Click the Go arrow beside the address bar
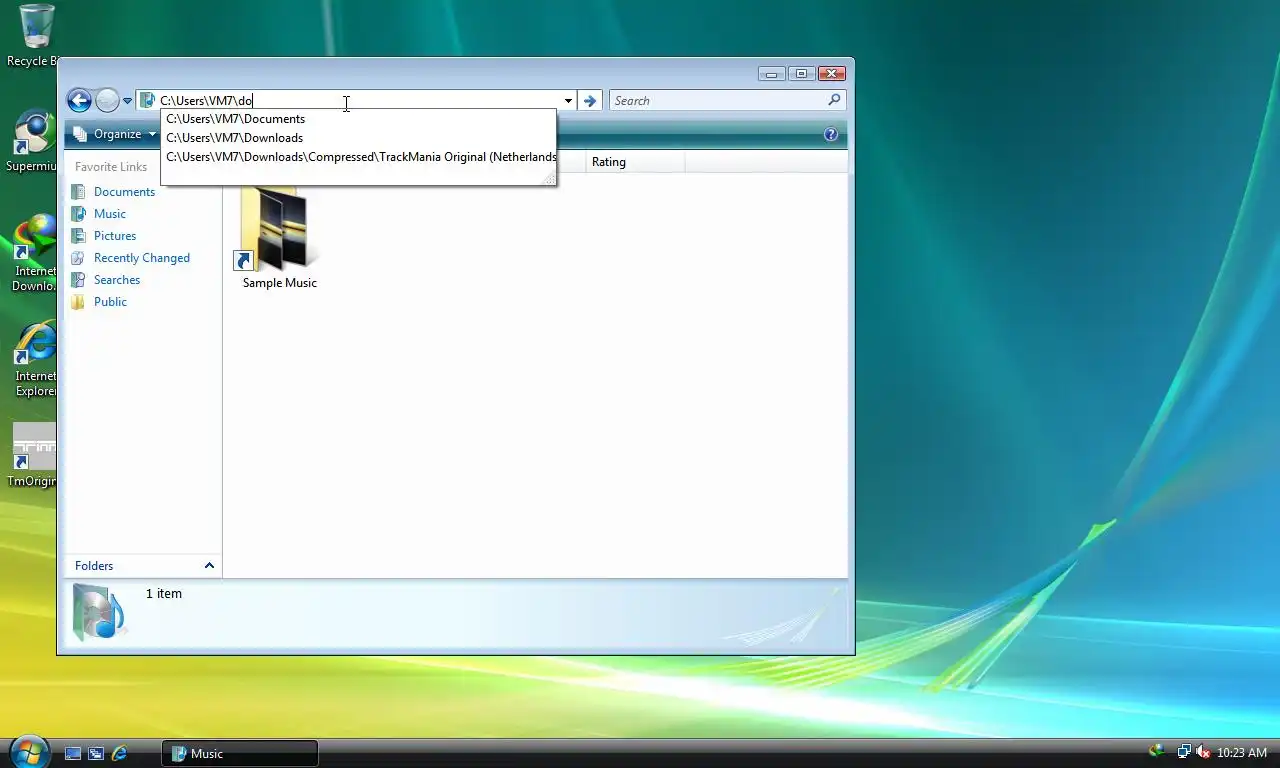Screen dimensions: 1280x768 pyautogui.click(x=590, y=101)
